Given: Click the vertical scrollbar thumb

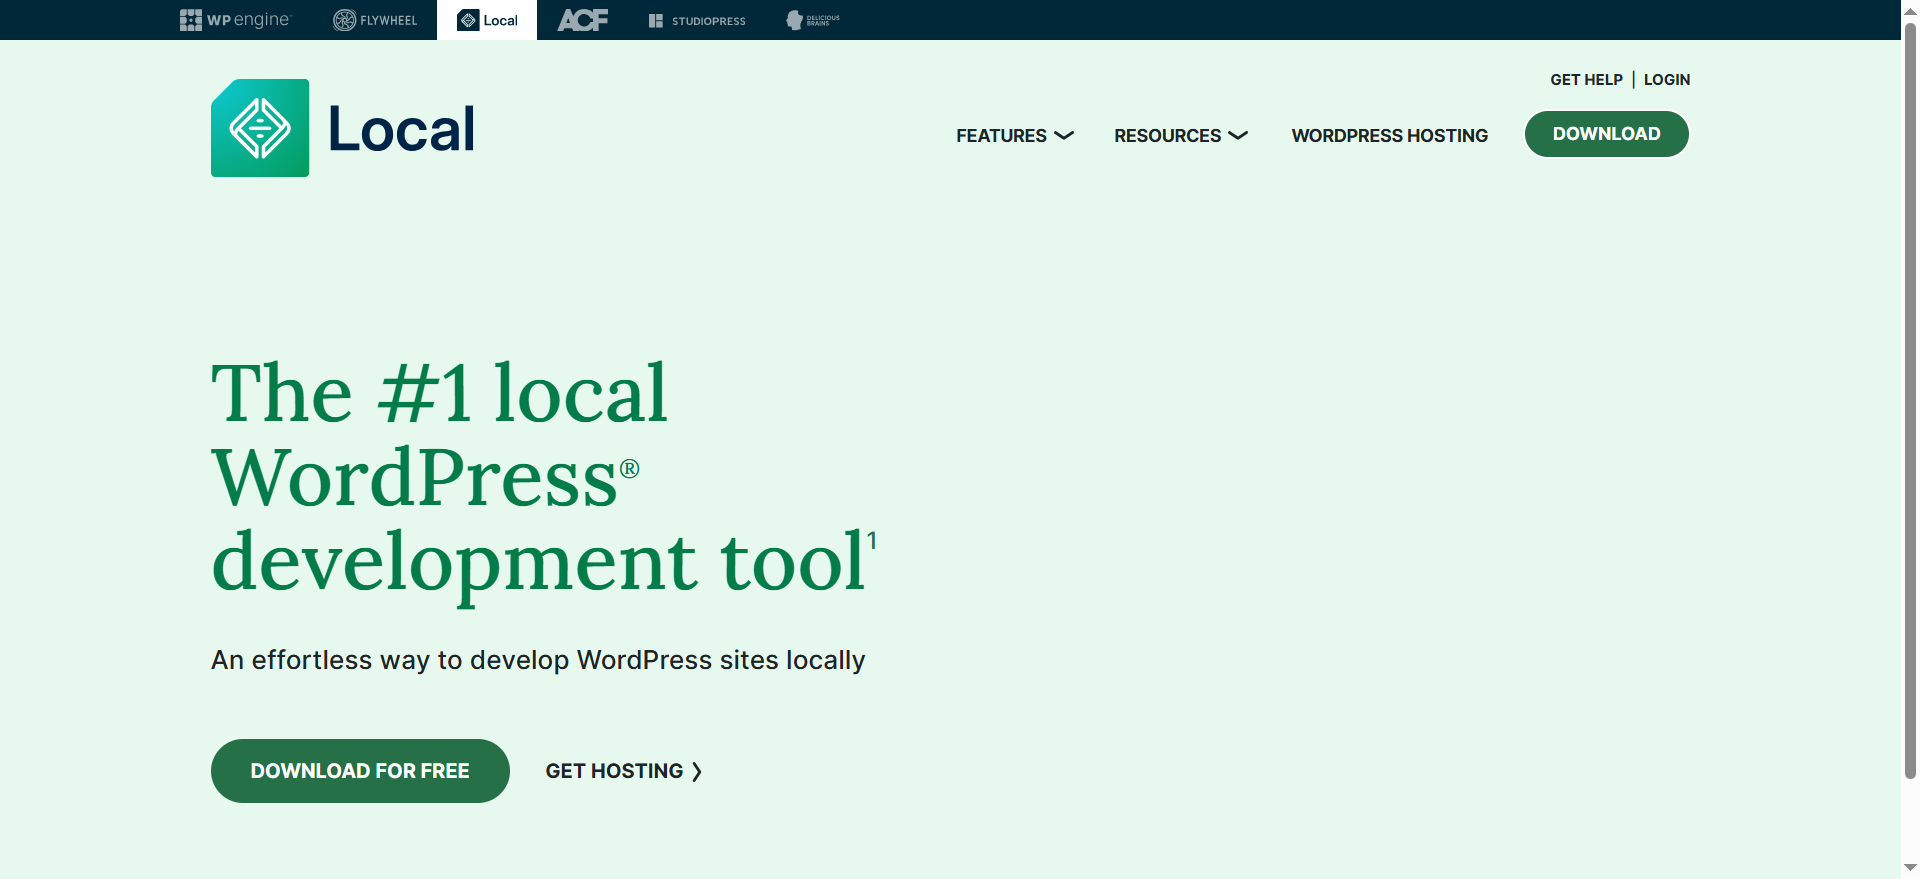Looking at the screenshot, I should coord(1910,400).
